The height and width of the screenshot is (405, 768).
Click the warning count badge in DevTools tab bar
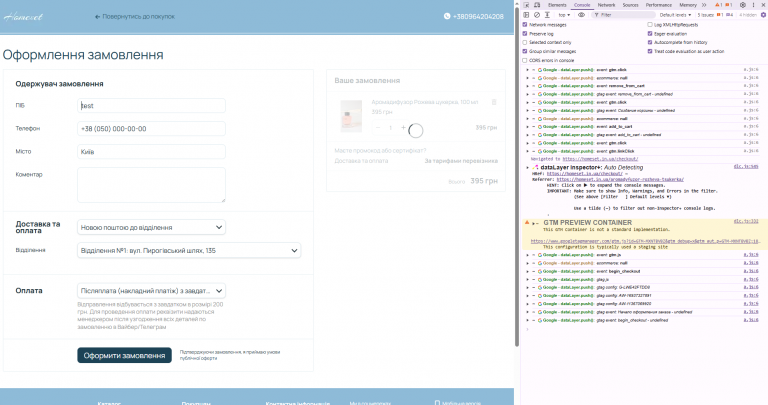point(719,5)
